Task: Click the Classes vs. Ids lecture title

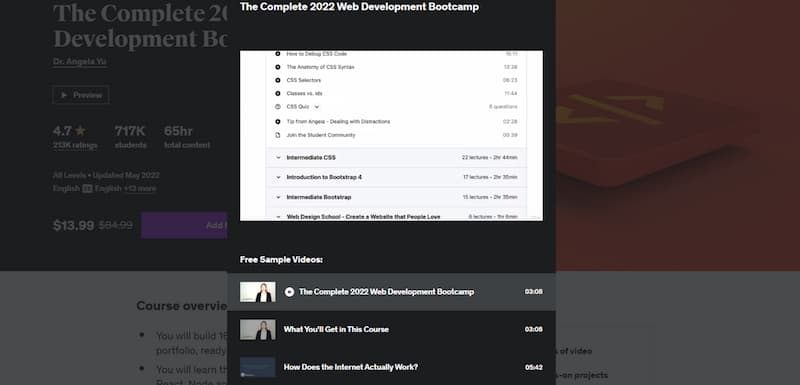Action: (305, 93)
